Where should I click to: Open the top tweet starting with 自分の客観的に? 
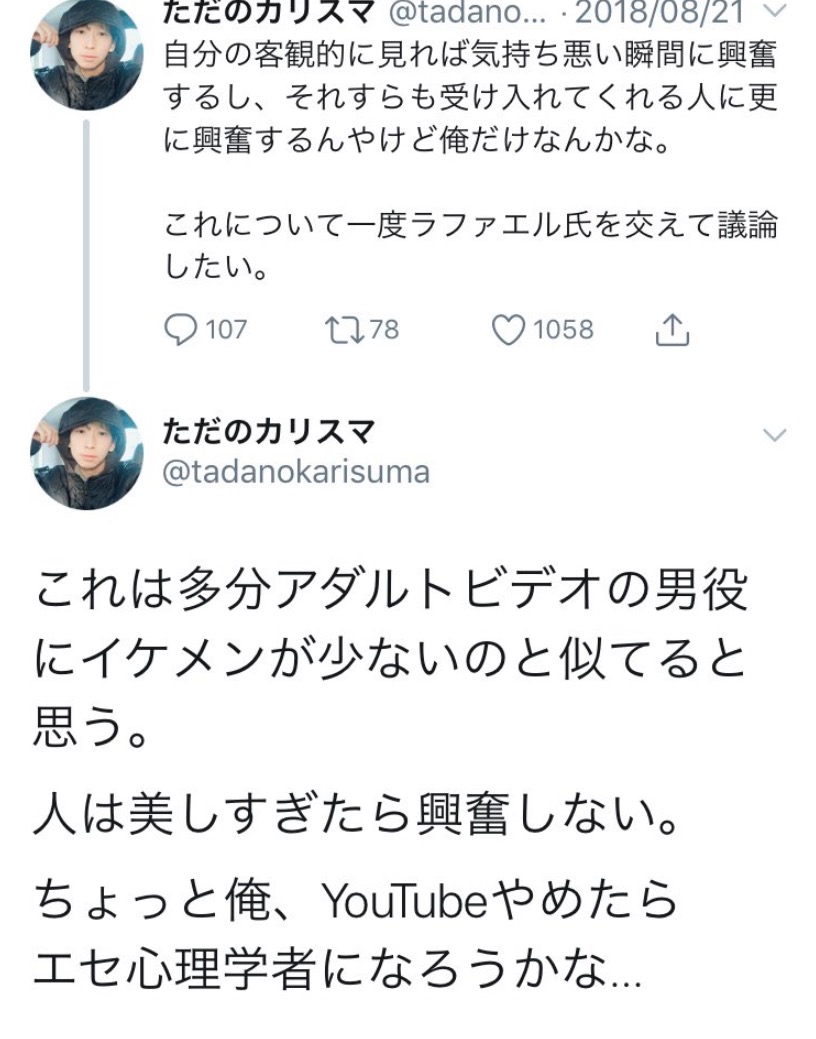coord(470,97)
